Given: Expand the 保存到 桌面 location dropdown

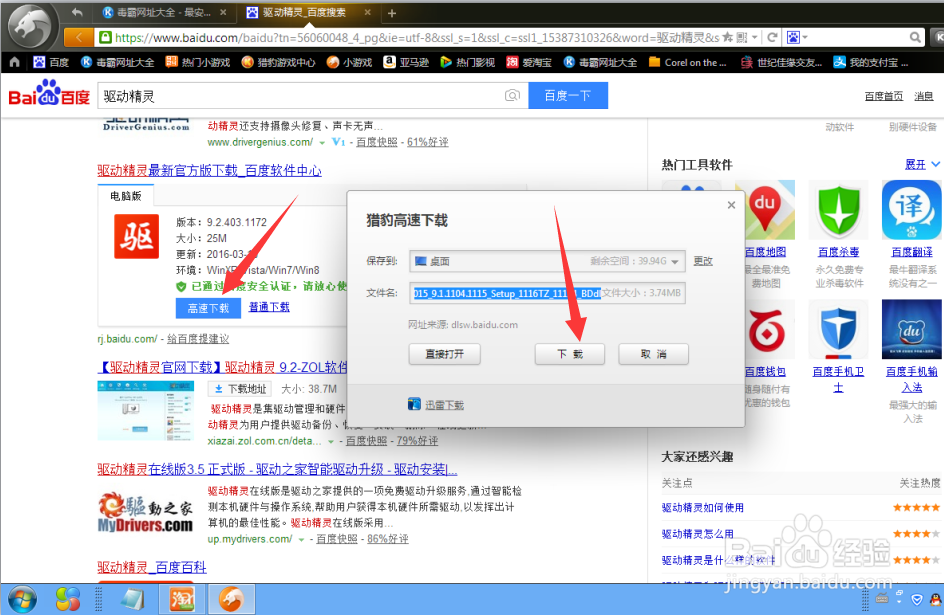Looking at the screenshot, I should [675, 262].
